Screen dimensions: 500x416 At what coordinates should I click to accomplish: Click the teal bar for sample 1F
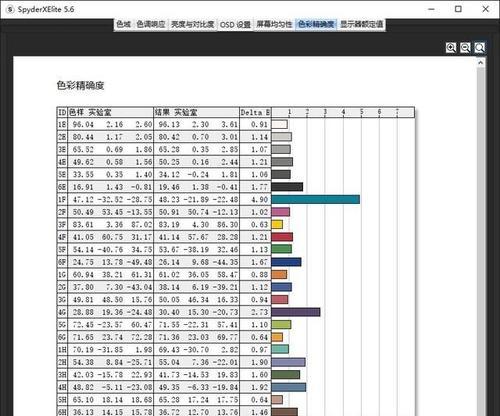click(316, 199)
